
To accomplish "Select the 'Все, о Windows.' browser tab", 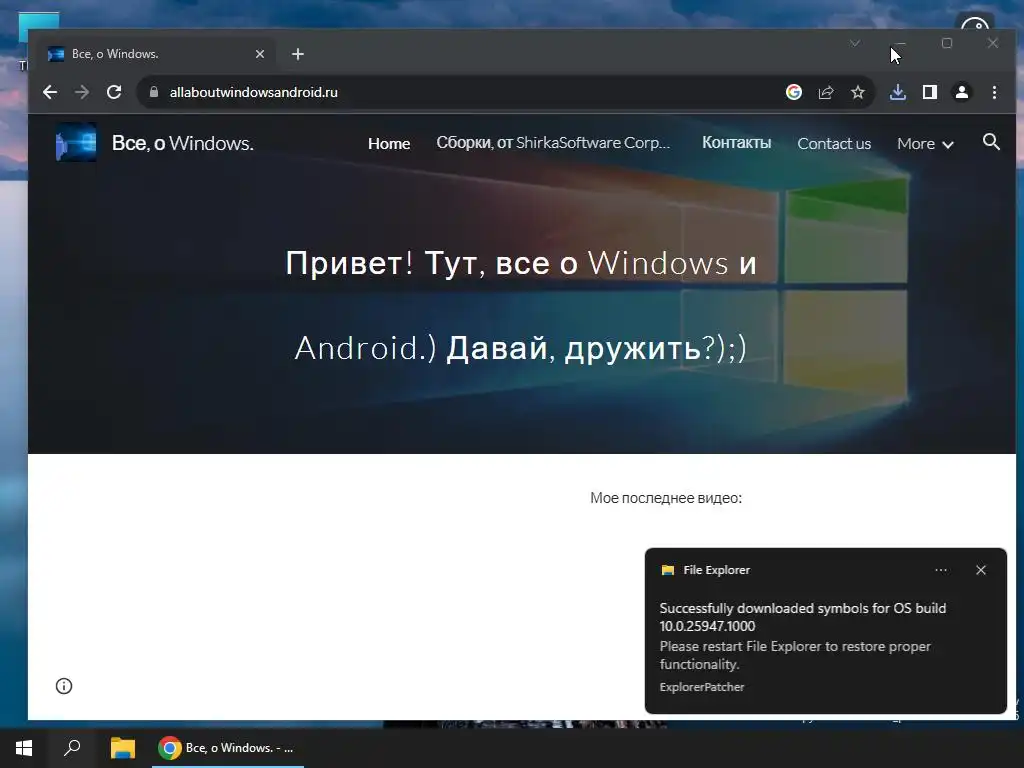I will (157, 54).
